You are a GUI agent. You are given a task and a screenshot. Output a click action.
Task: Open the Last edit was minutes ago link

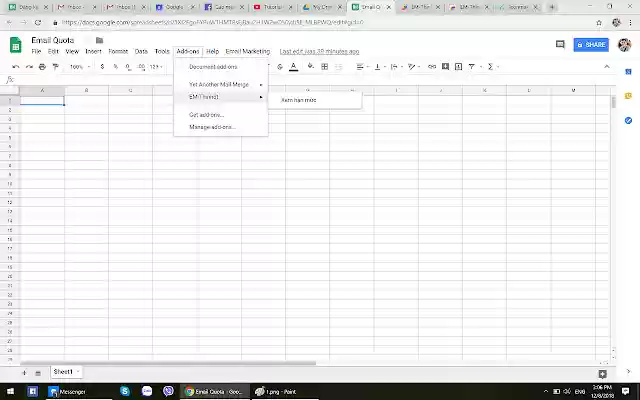point(319,51)
